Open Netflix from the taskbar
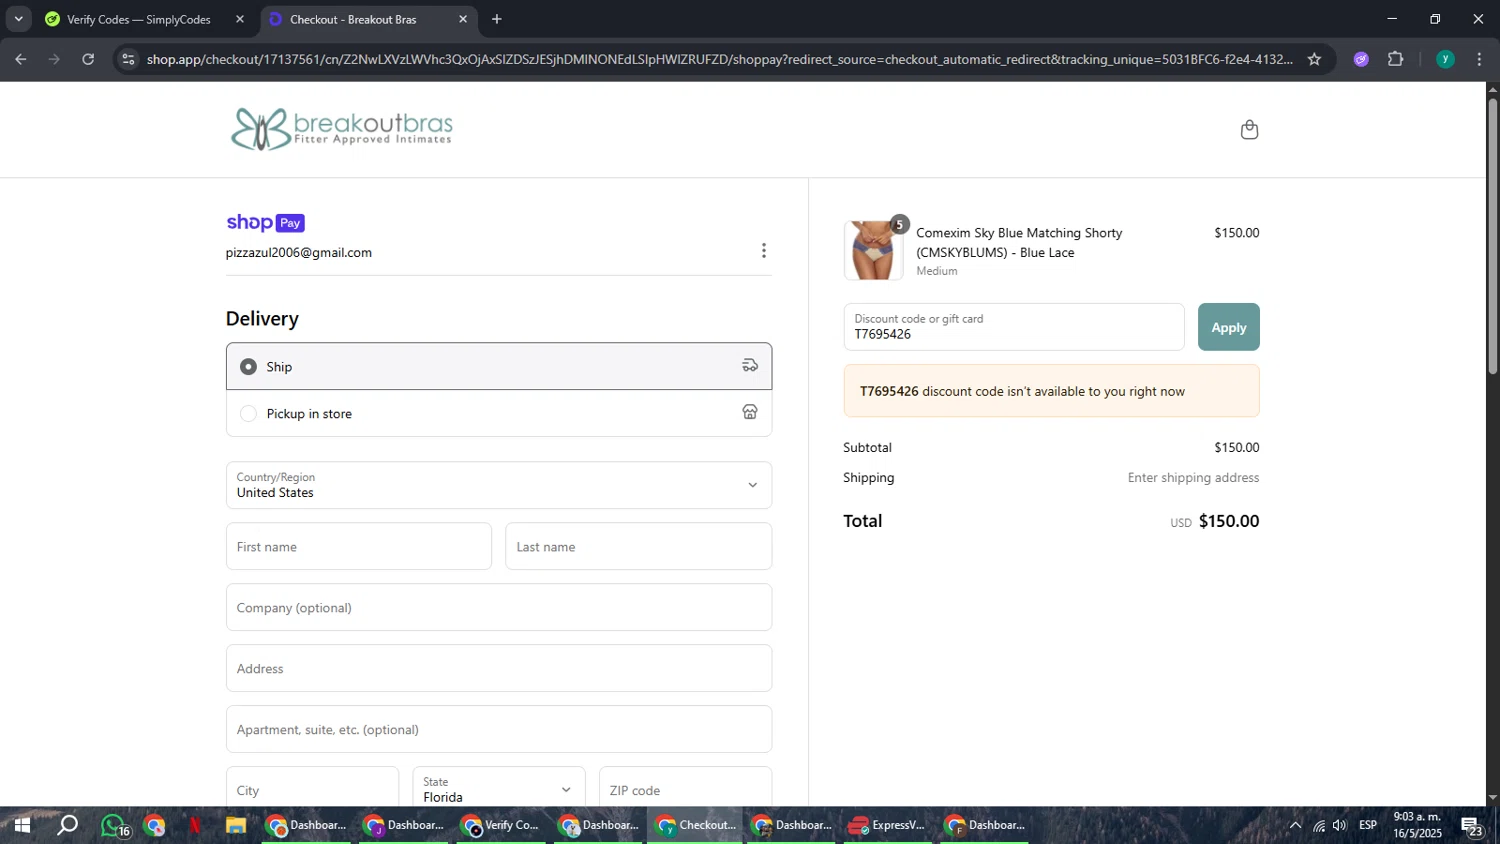Viewport: 1500px width, 844px height. tap(195, 826)
